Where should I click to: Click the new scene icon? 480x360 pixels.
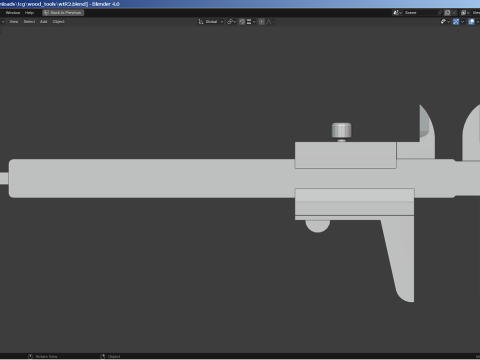(x=447, y=13)
